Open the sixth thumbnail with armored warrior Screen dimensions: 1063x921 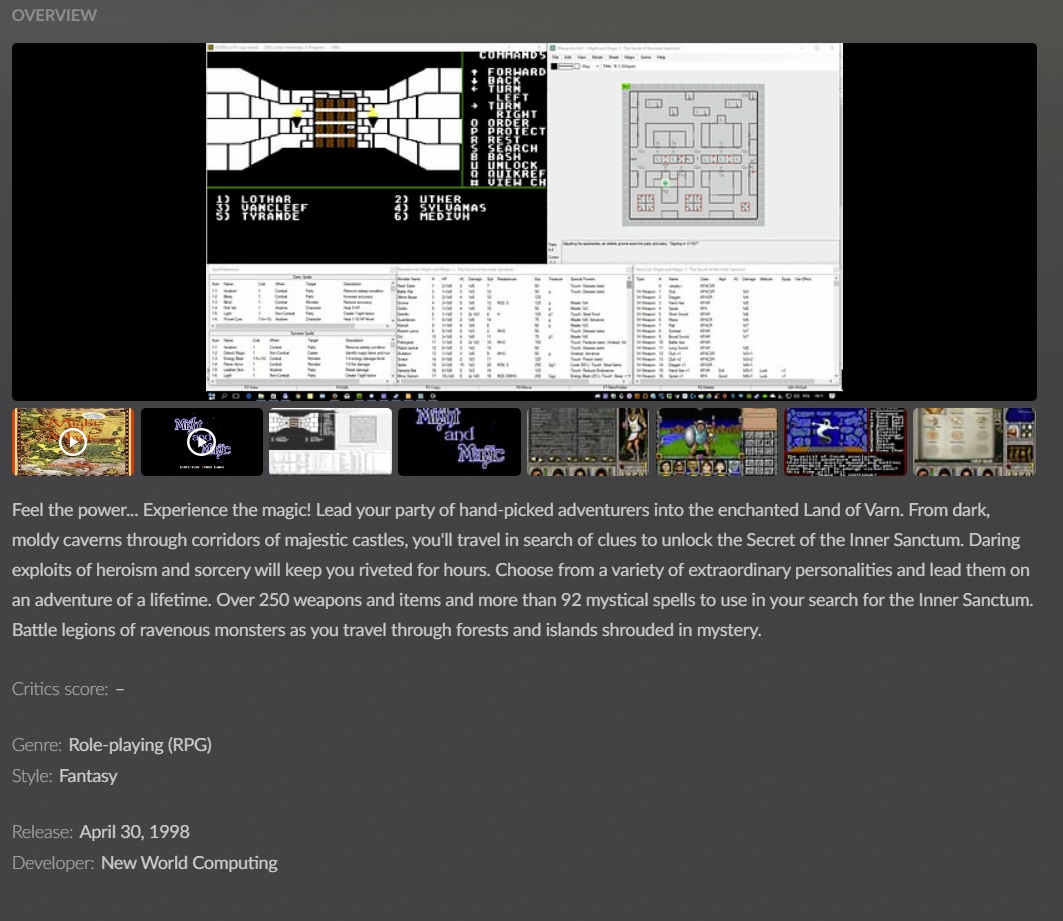[x=717, y=442]
